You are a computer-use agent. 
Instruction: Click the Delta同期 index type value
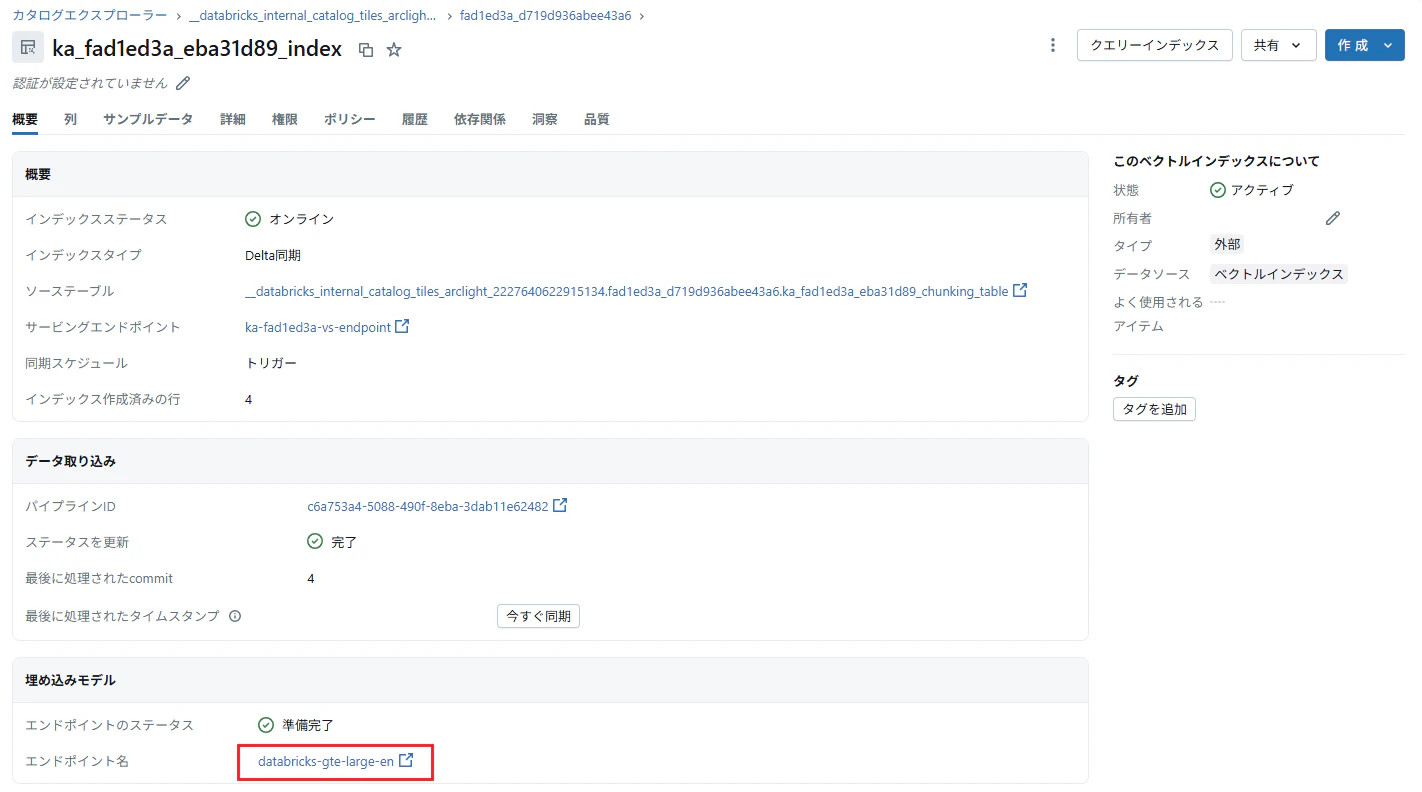coord(273,255)
